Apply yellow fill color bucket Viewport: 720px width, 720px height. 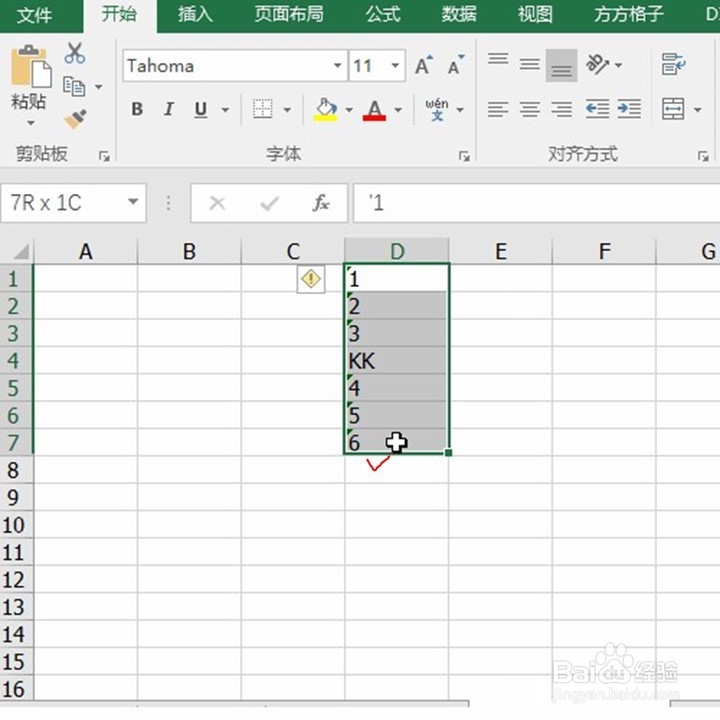coord(326,109)
